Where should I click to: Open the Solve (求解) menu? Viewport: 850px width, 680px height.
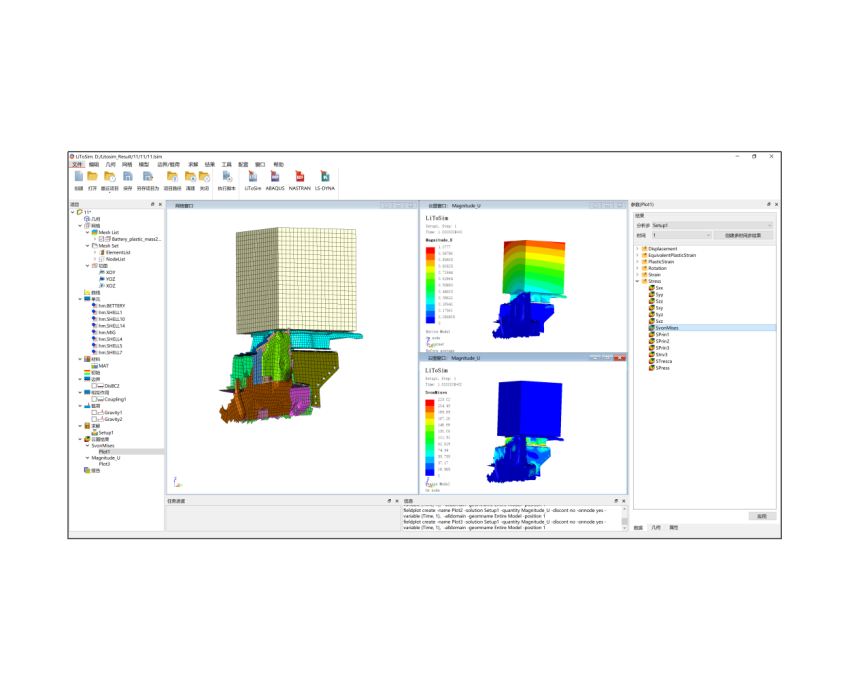(x=193, y=164)
